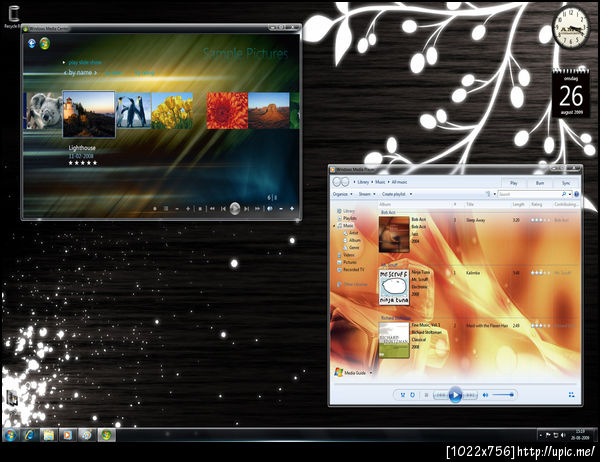This screenshot has width=600, height=462.
Task: Open the Media Guide dropdown arrow
Action: point(371,373)
